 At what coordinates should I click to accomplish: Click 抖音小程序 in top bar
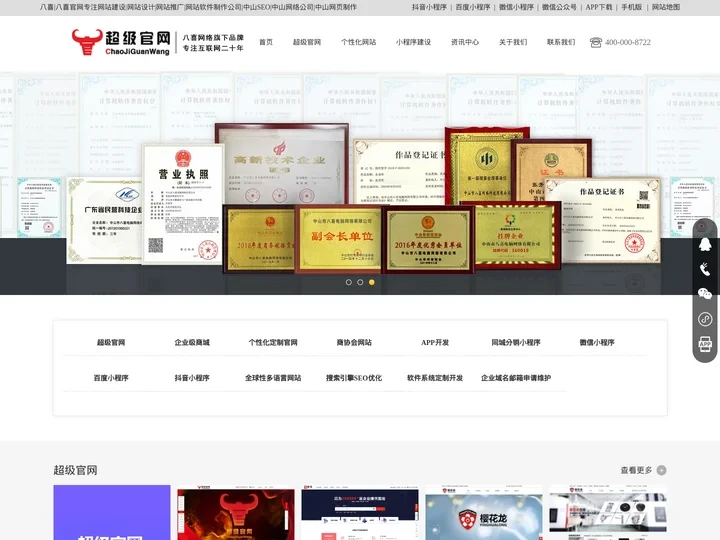point(429,7)
